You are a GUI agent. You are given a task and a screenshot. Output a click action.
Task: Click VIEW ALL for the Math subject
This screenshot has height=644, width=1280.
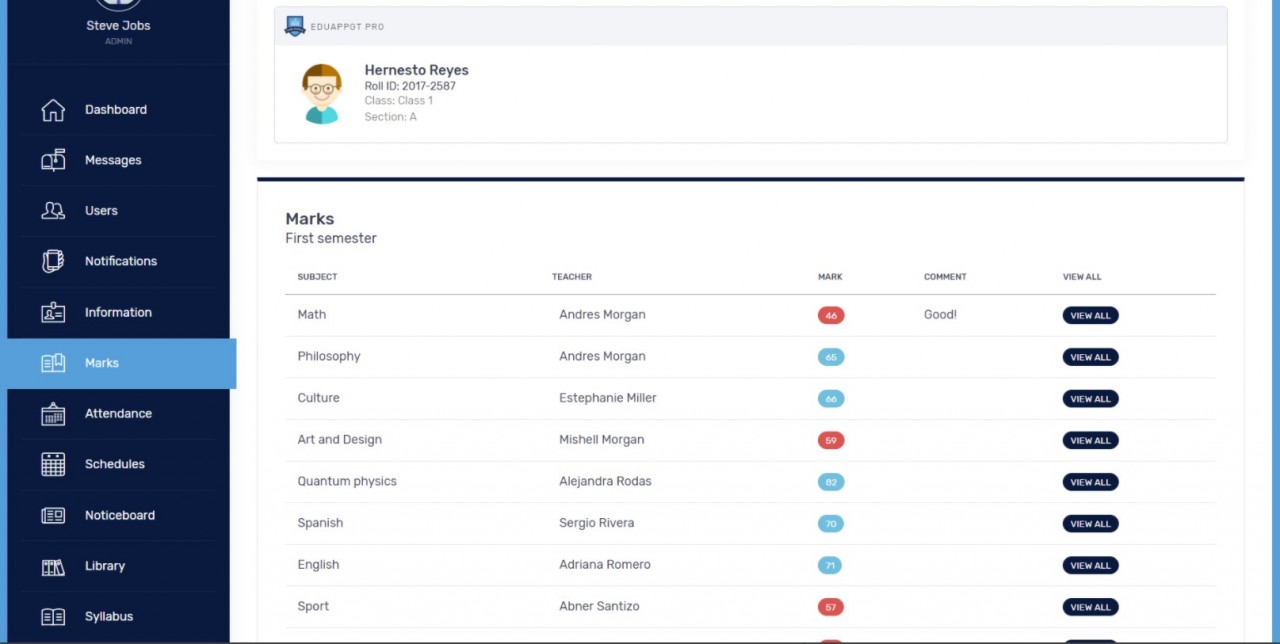click(x=1090, y=315)
